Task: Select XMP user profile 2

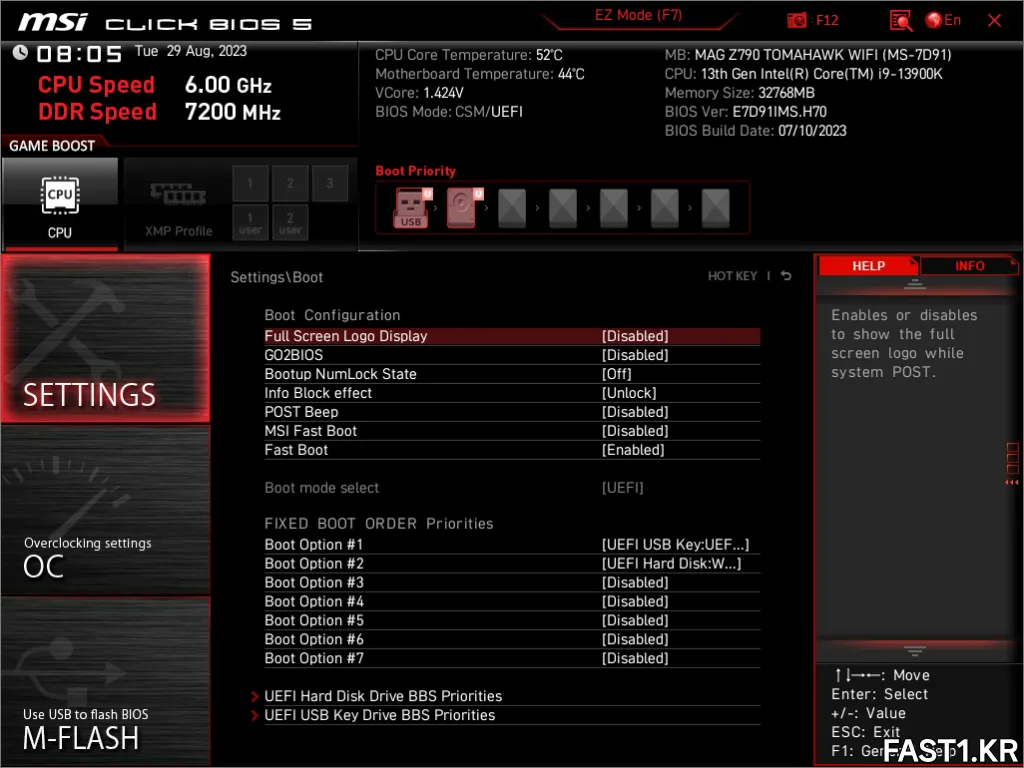Action: tap(290, 223)
